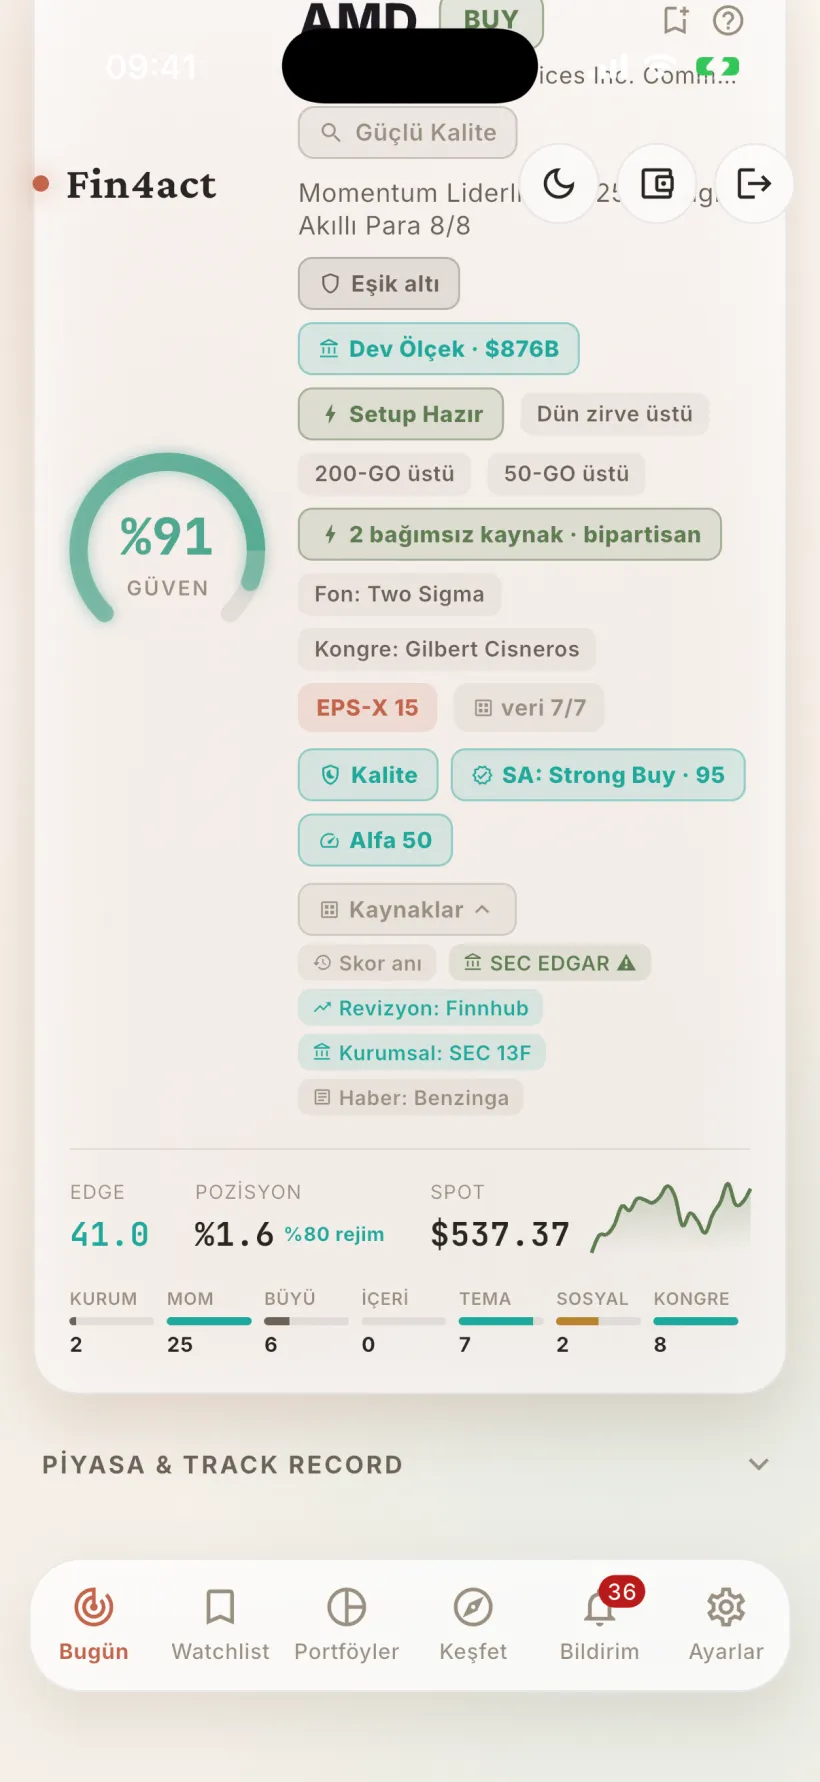
Task: Select the Setup Hazır chip
Action: point(401,414)
